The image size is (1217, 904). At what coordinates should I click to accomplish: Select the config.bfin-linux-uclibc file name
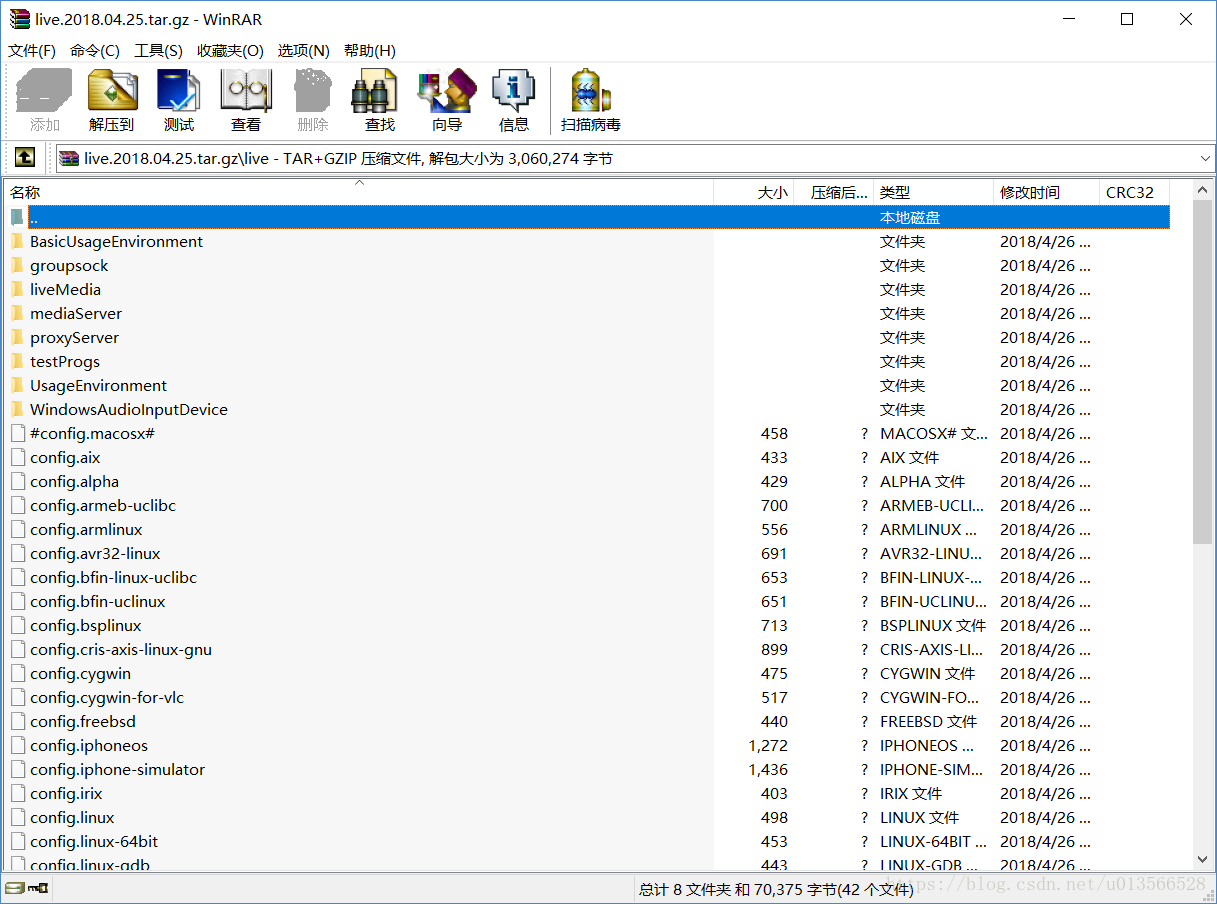tap(113, 577)
